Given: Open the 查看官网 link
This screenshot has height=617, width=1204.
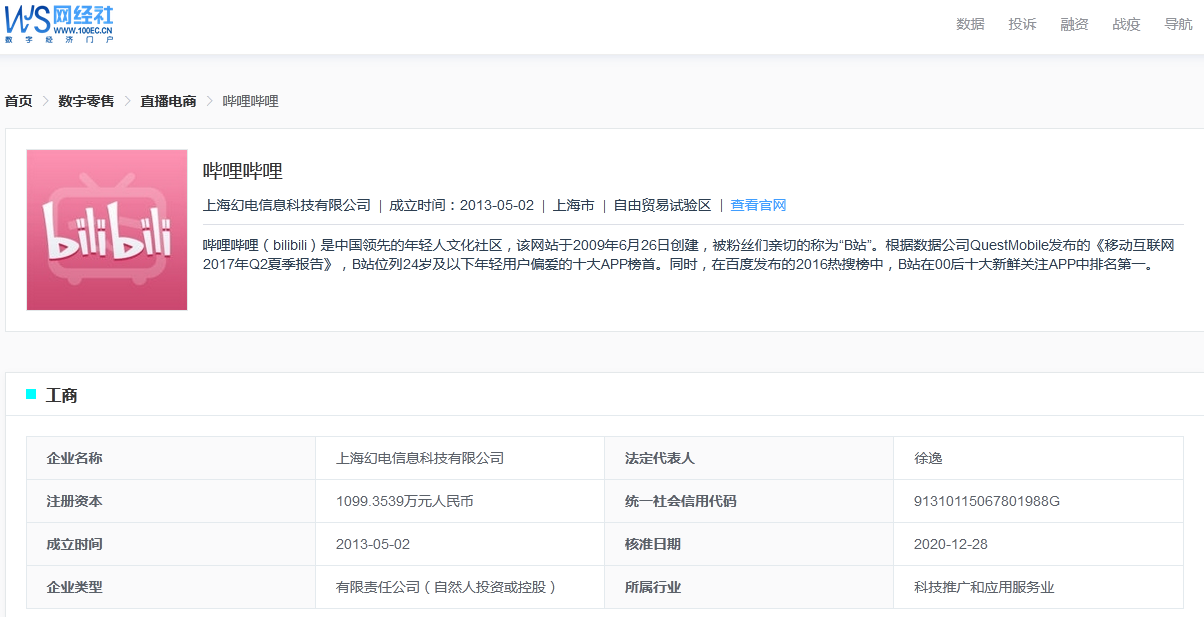Looking at the screenshot, I should tap(758, 205).
